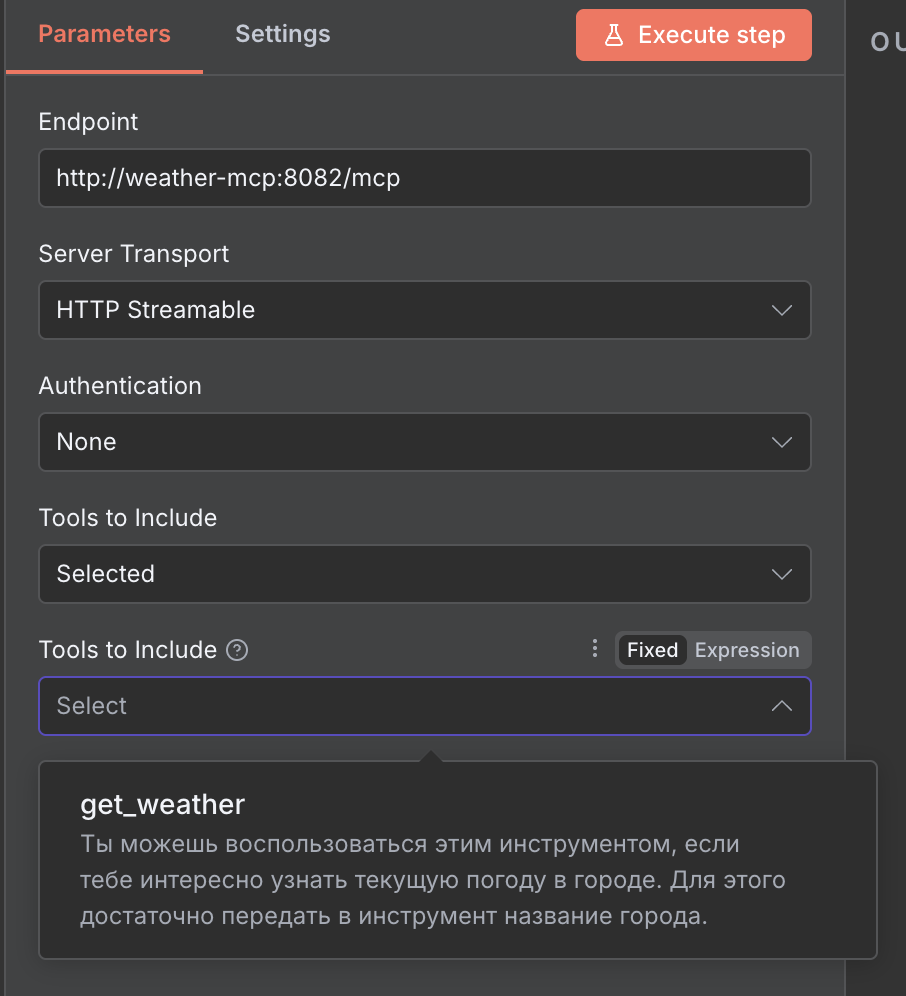Viewport: 906px width, 996px height.
Task: Click the help icon beside Tools to Include
Action: [237, 650]
